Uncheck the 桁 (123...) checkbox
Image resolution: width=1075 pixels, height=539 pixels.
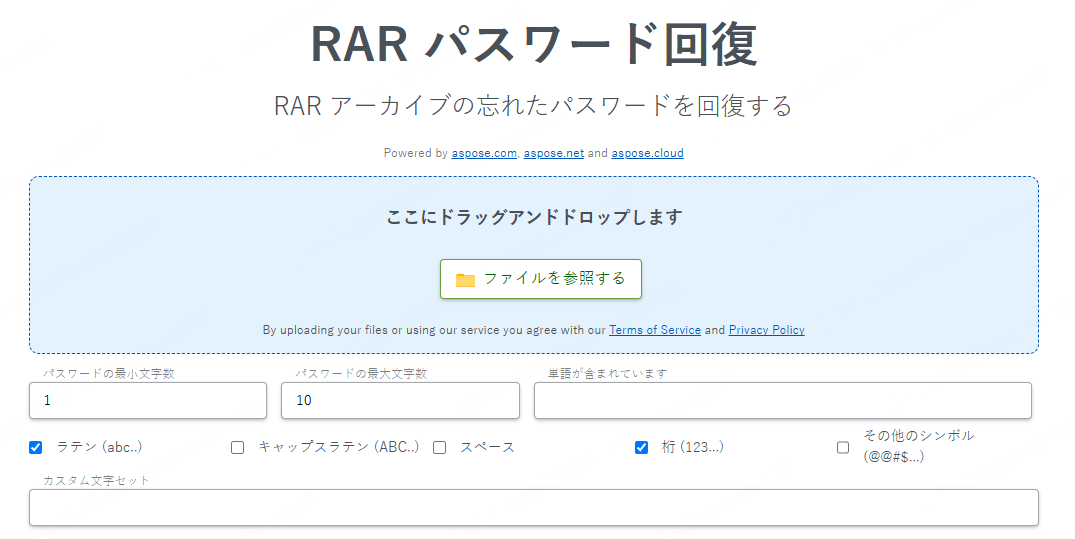[x=641, y=448]
